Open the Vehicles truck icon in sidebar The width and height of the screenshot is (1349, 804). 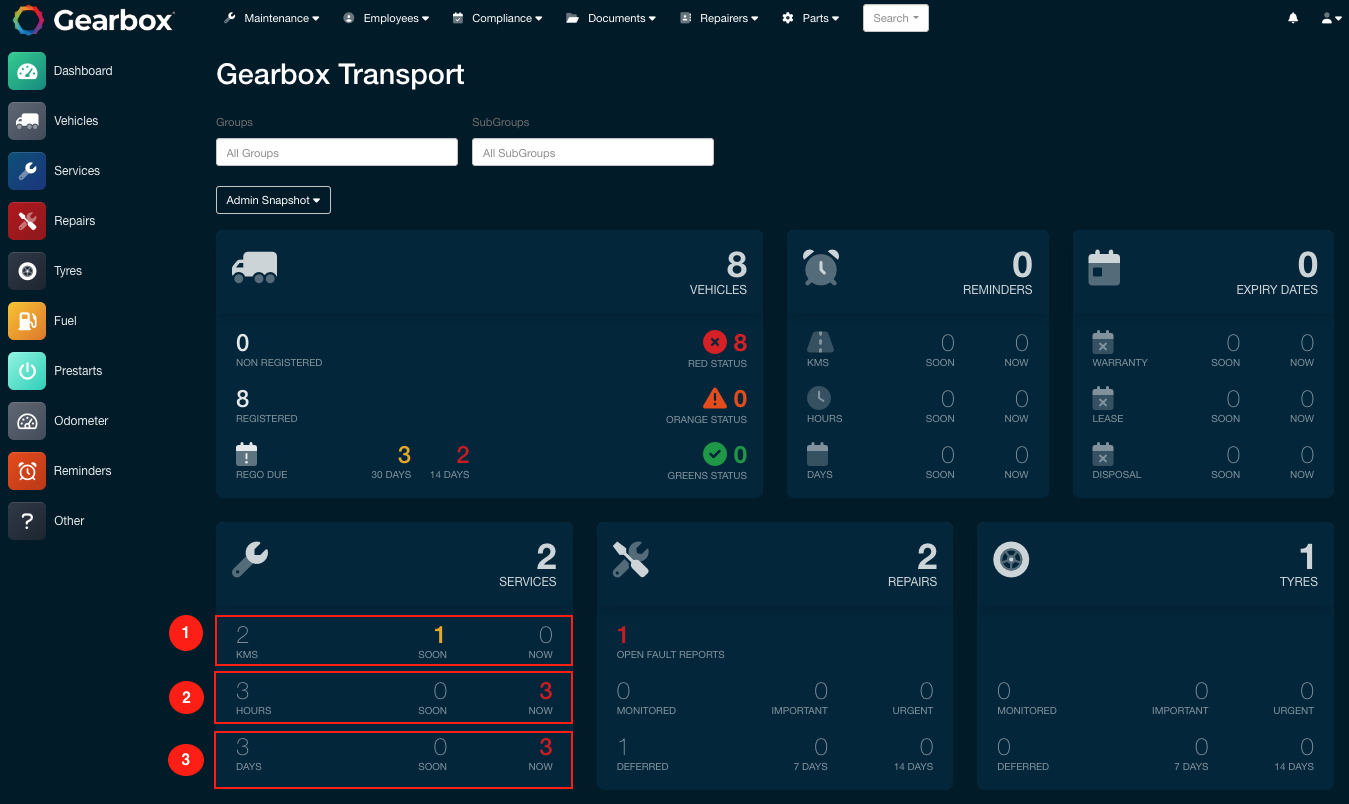coord(27,121)
